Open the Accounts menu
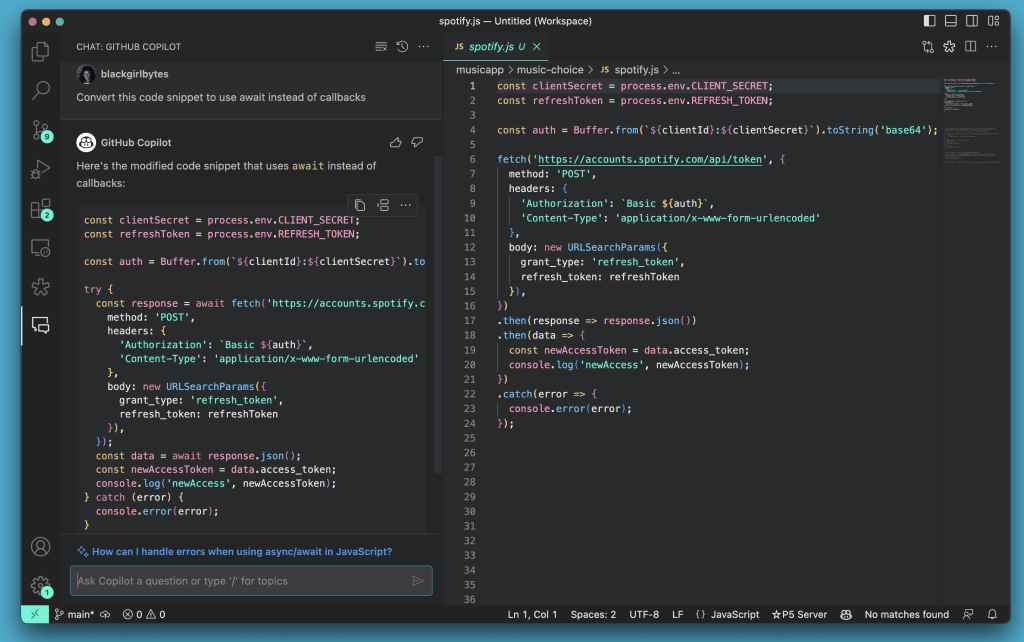Screen dimensions: 1024x642 click(x=40, y=547)
